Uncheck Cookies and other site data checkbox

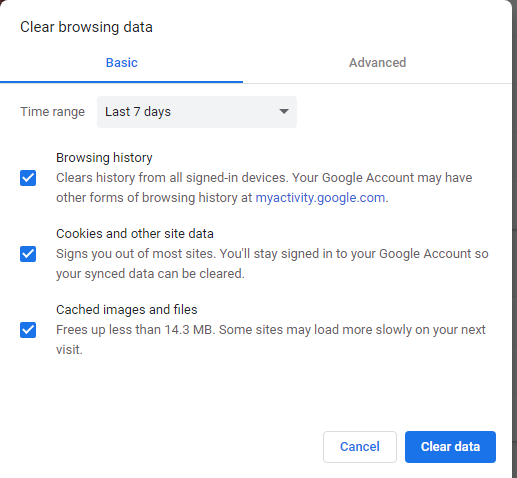[28, 254]
